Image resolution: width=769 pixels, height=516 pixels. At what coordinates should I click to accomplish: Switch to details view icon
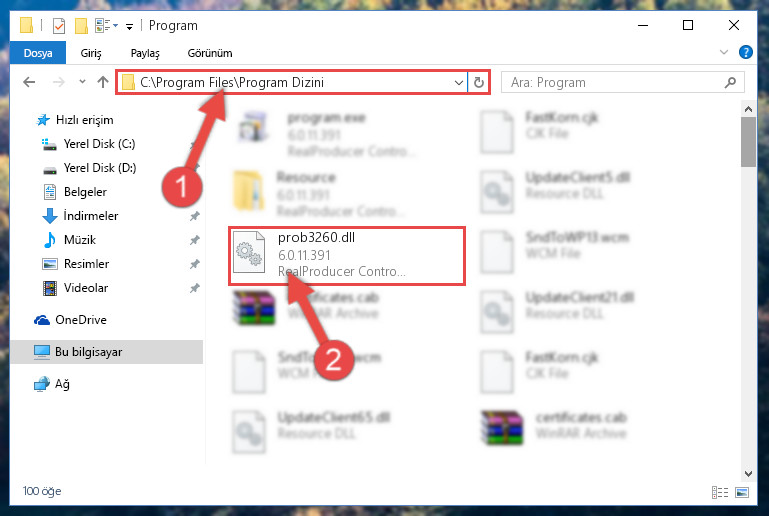coord(719,492)
